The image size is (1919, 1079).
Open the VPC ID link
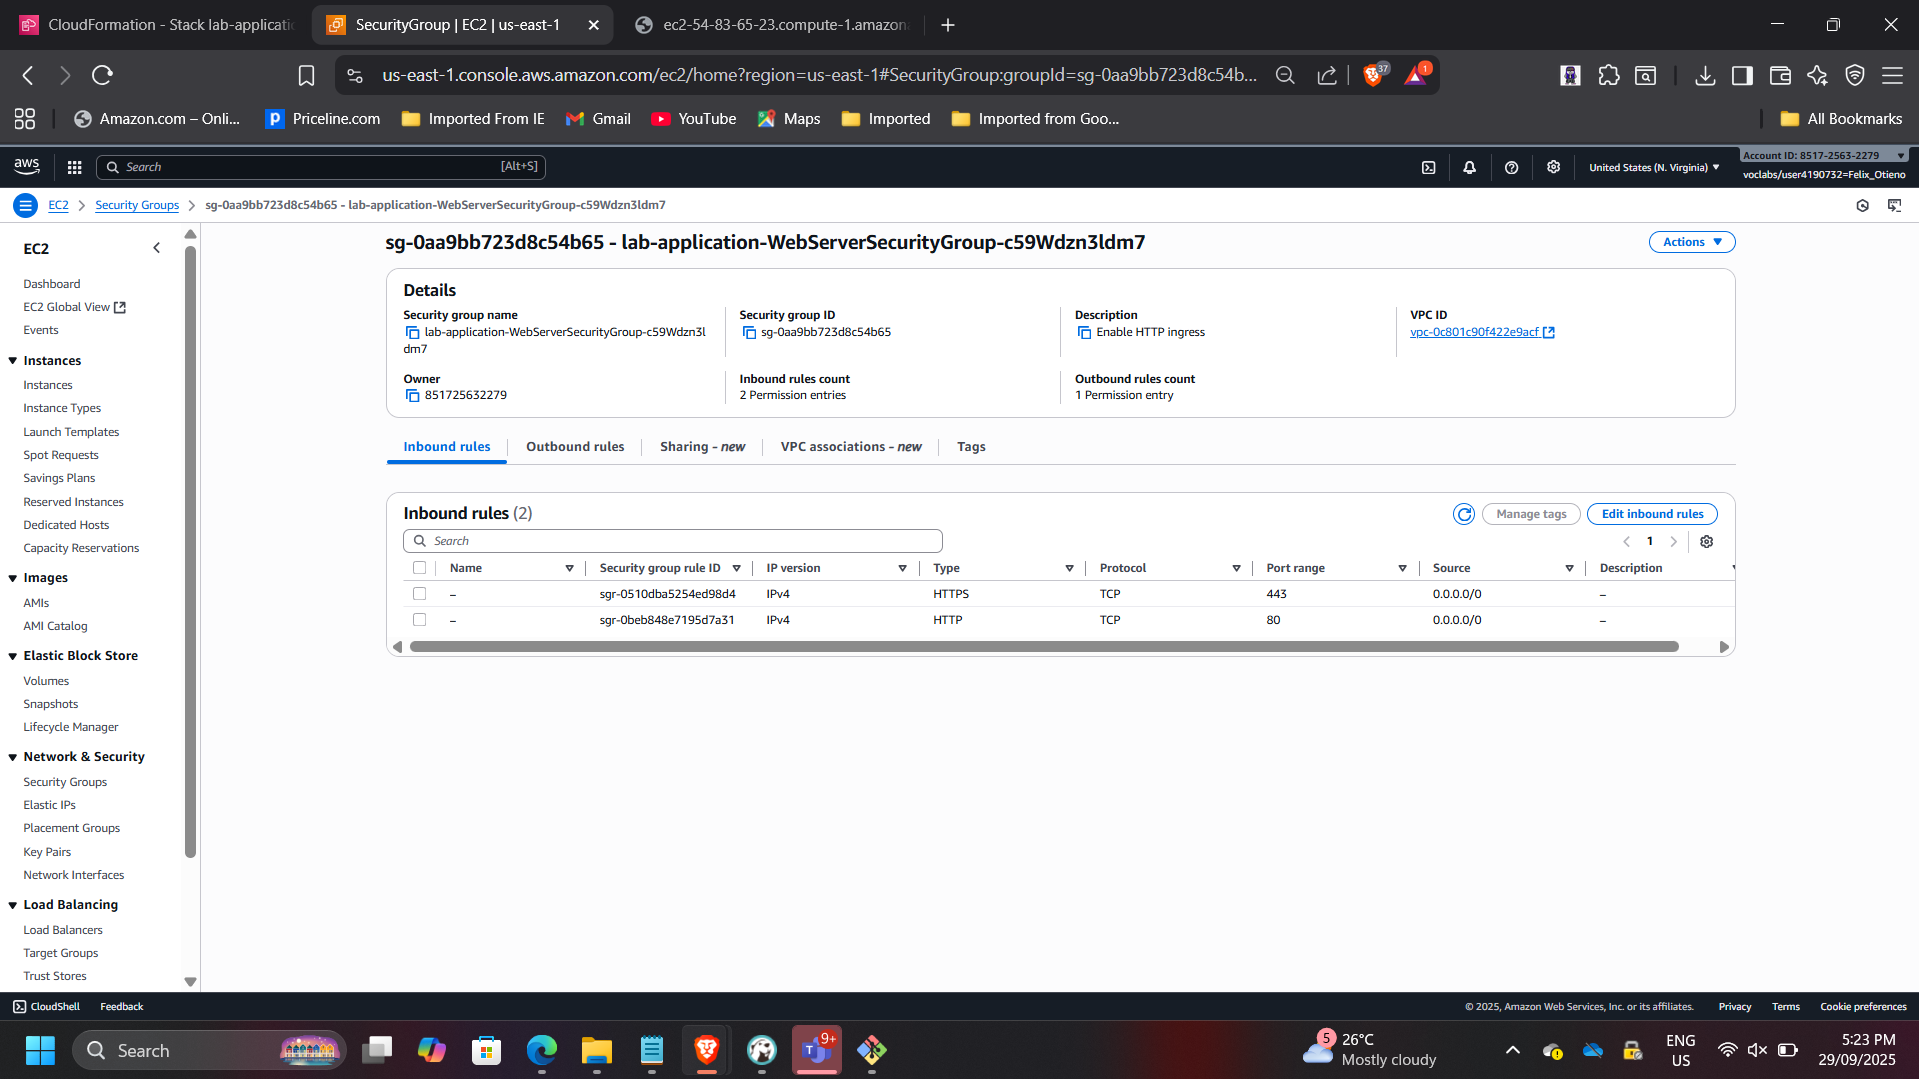[1474, 332]
